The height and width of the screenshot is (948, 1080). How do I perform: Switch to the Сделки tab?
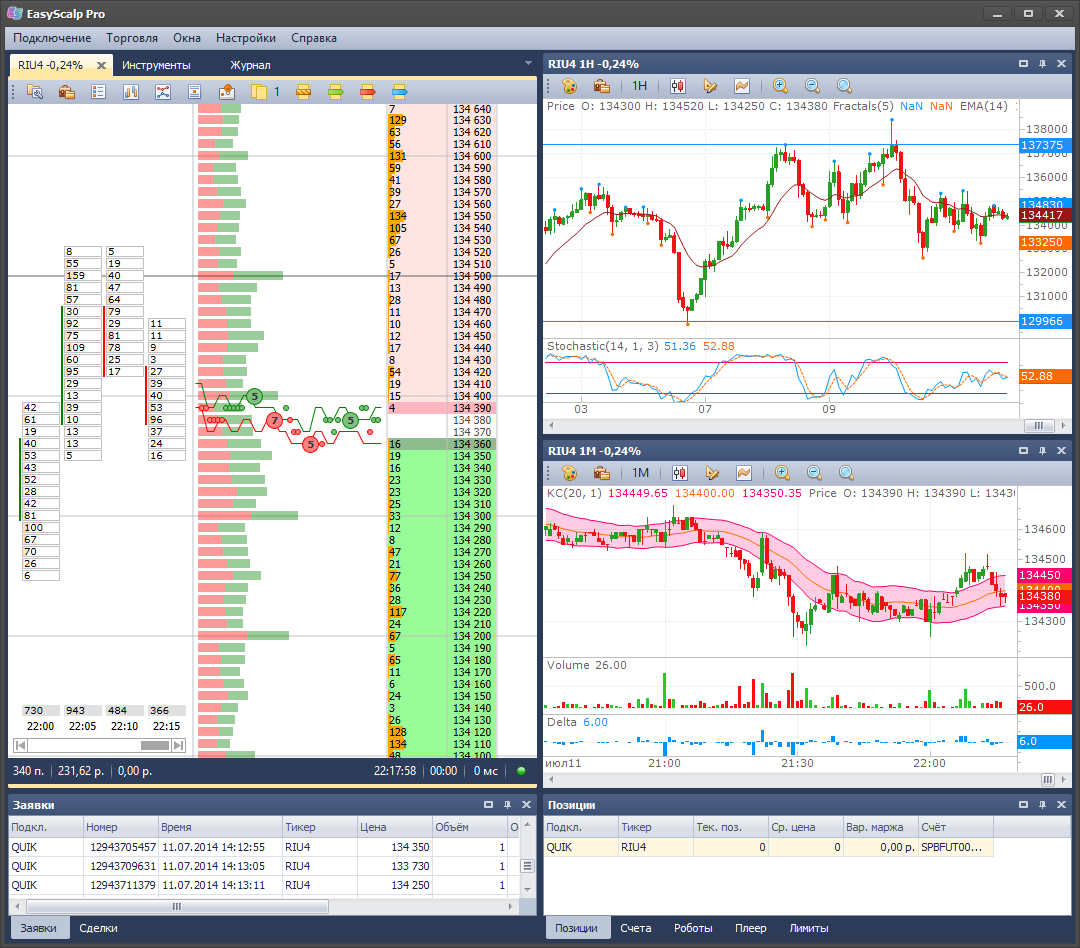coord(98,928)
